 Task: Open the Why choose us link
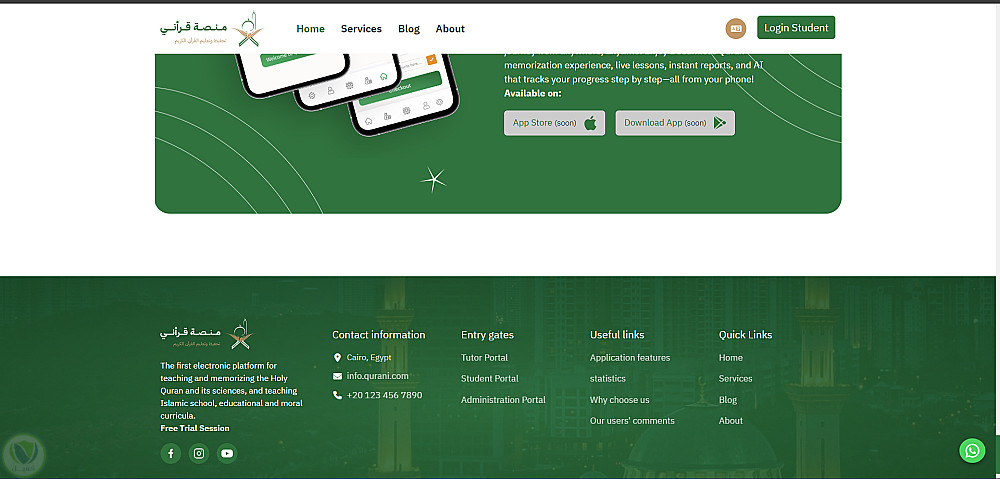[x=619, y=400]
